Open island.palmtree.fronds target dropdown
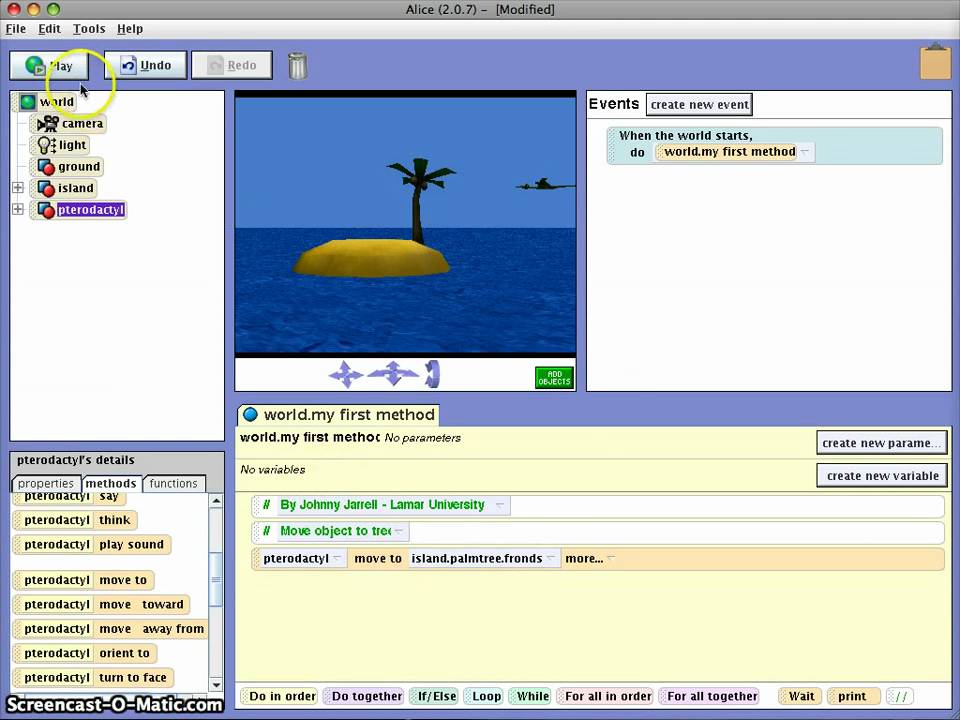 click(x=551, y=558)
